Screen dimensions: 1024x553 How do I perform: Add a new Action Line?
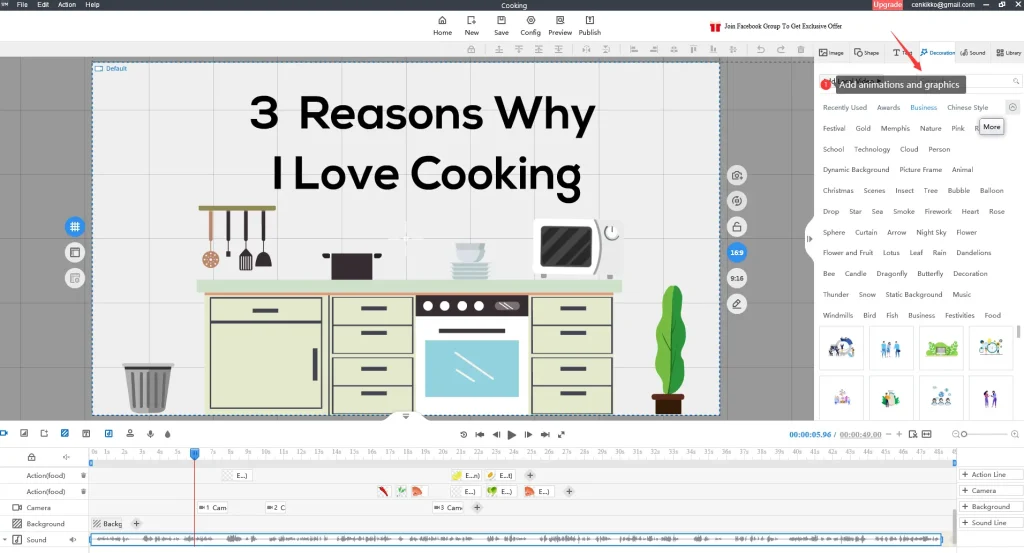point(985,475)
